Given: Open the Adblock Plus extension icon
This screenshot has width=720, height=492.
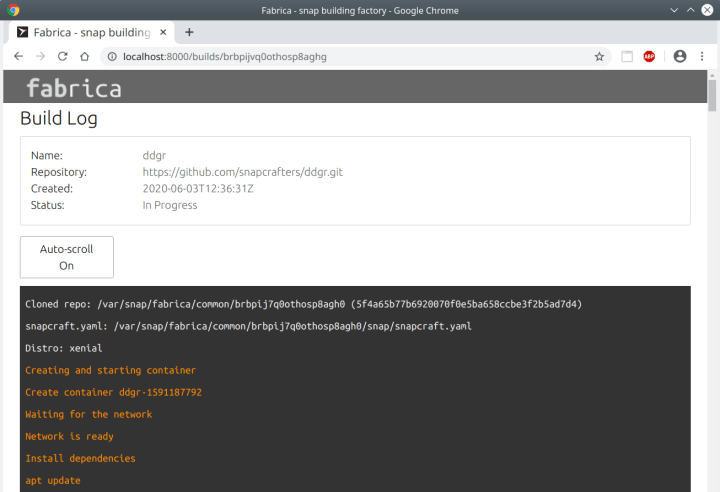Looking at the screenshot, I should (649, 57).
